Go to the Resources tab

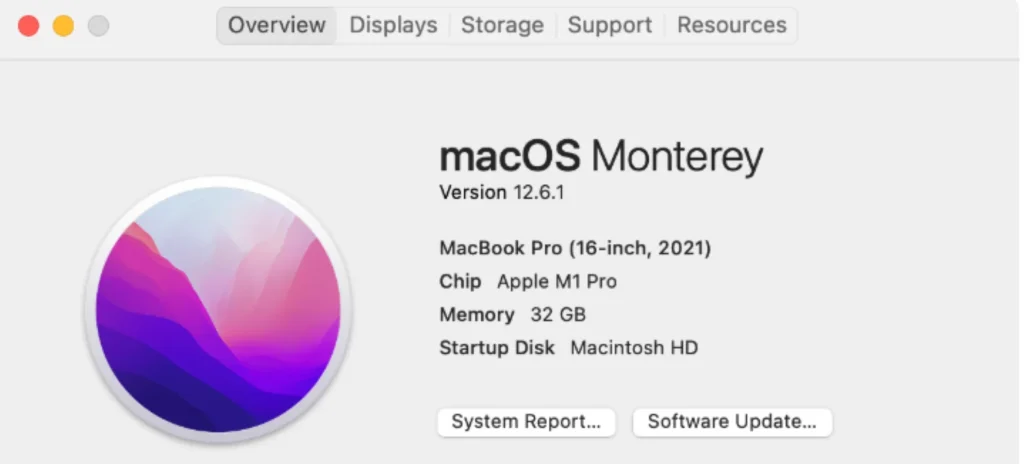[x=731, y=26]
